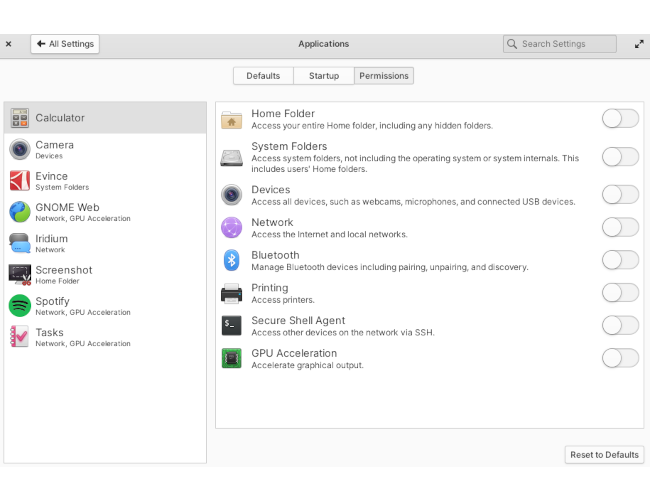This screenshot has width=650, height=500.
Task: Click the GPU Acceleration title text
Action: (x=294, y=353)
